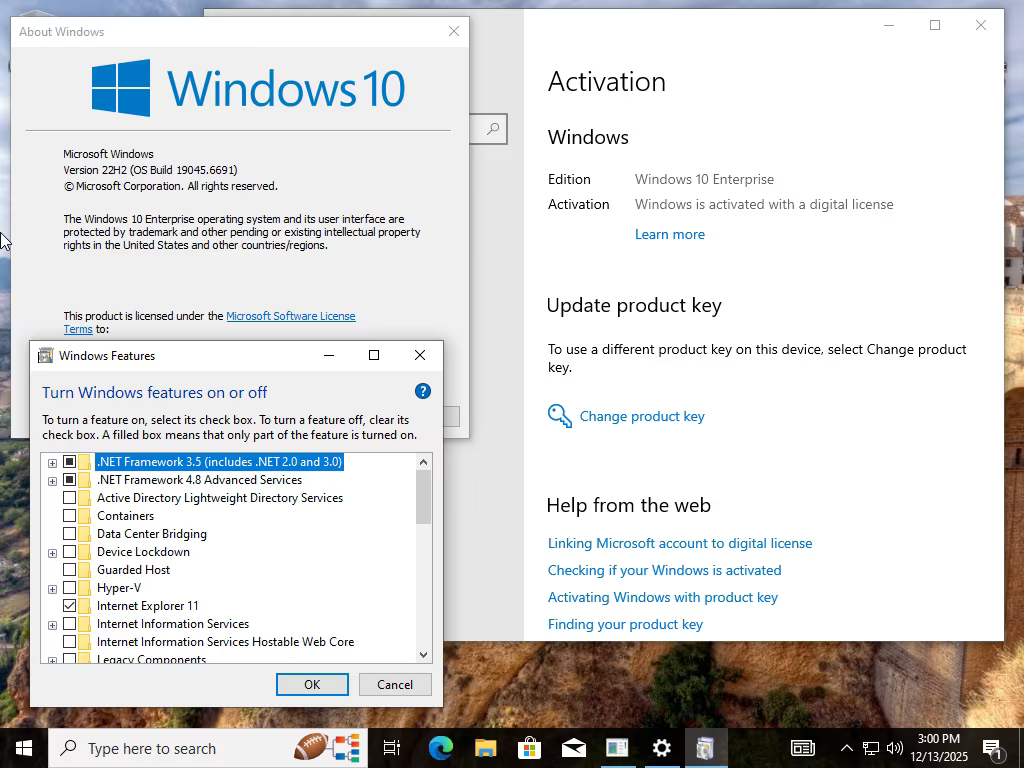Select the Data Center Bridging row
Screen dimensions: 1024x768
pyautogui.click(x=152, y=534)
